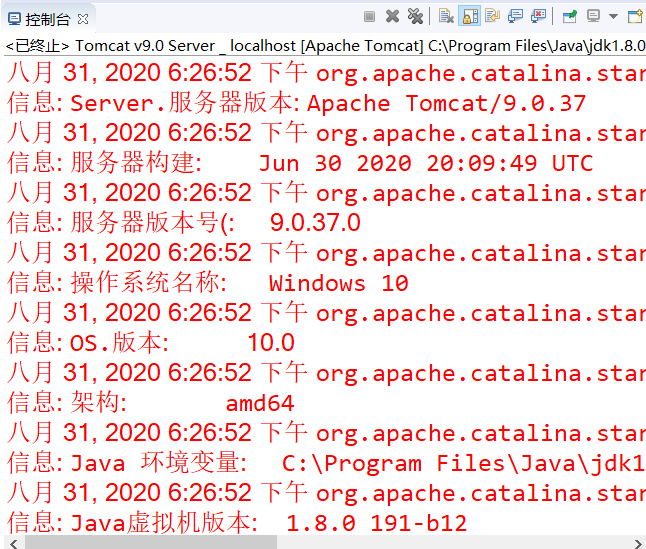The width and height of the screenshot is (646, 549).
Task: Click the '服务器构建' label
Action: (136, 163)
